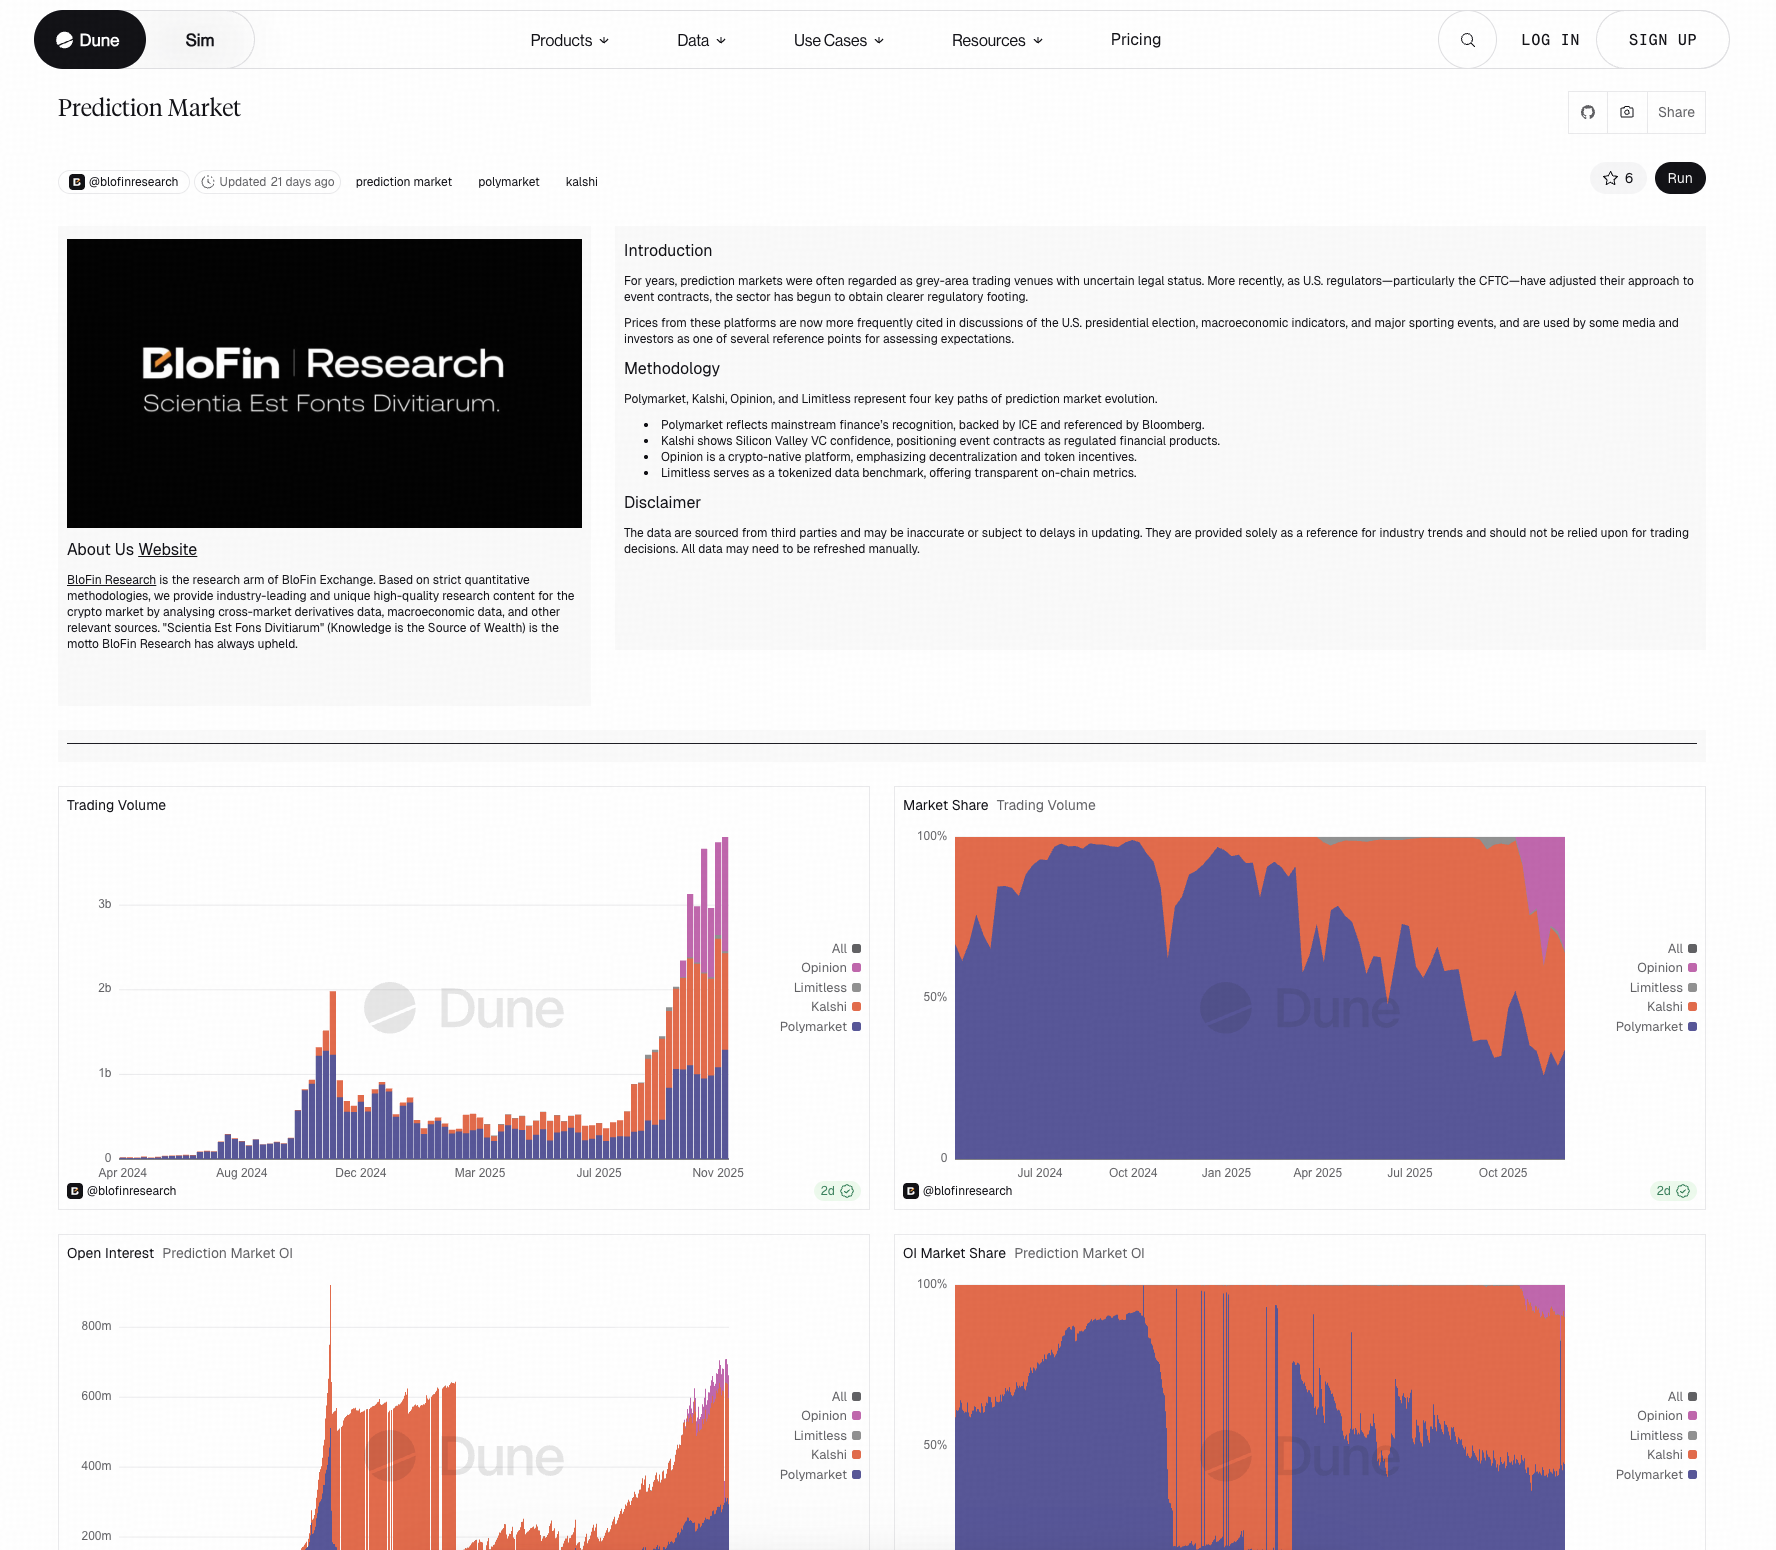Open the BloFin Research Website link
This screenshot has height=1550, width=1776.
point(167,549)
